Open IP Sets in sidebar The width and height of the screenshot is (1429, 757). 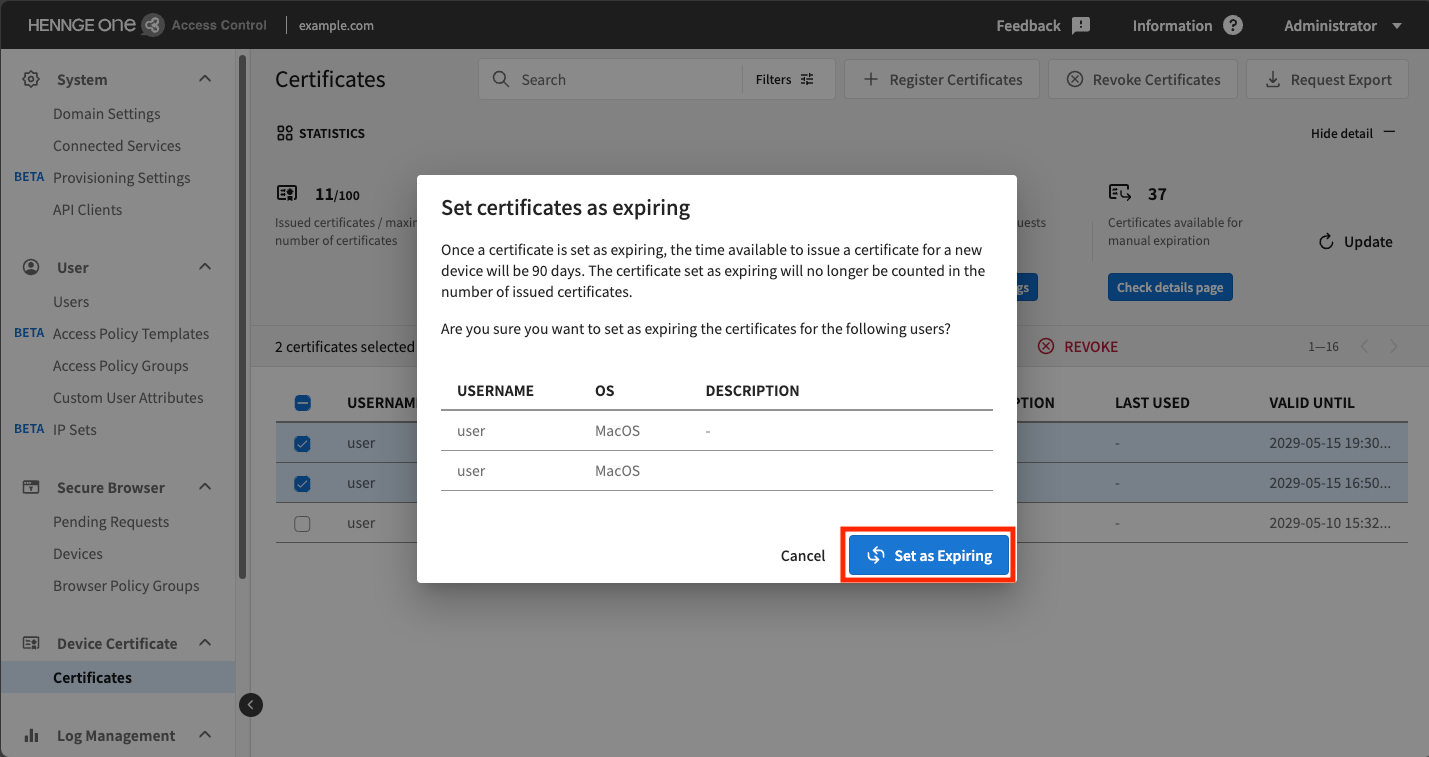75,430
